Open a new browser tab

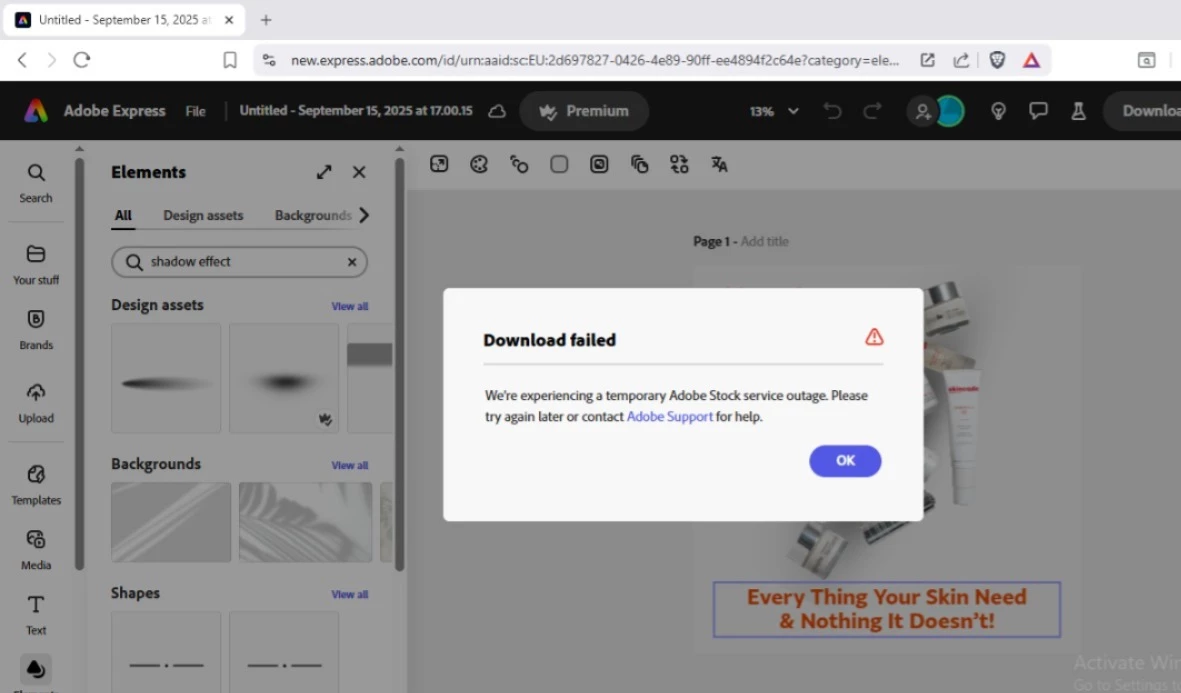pos(266,20)
